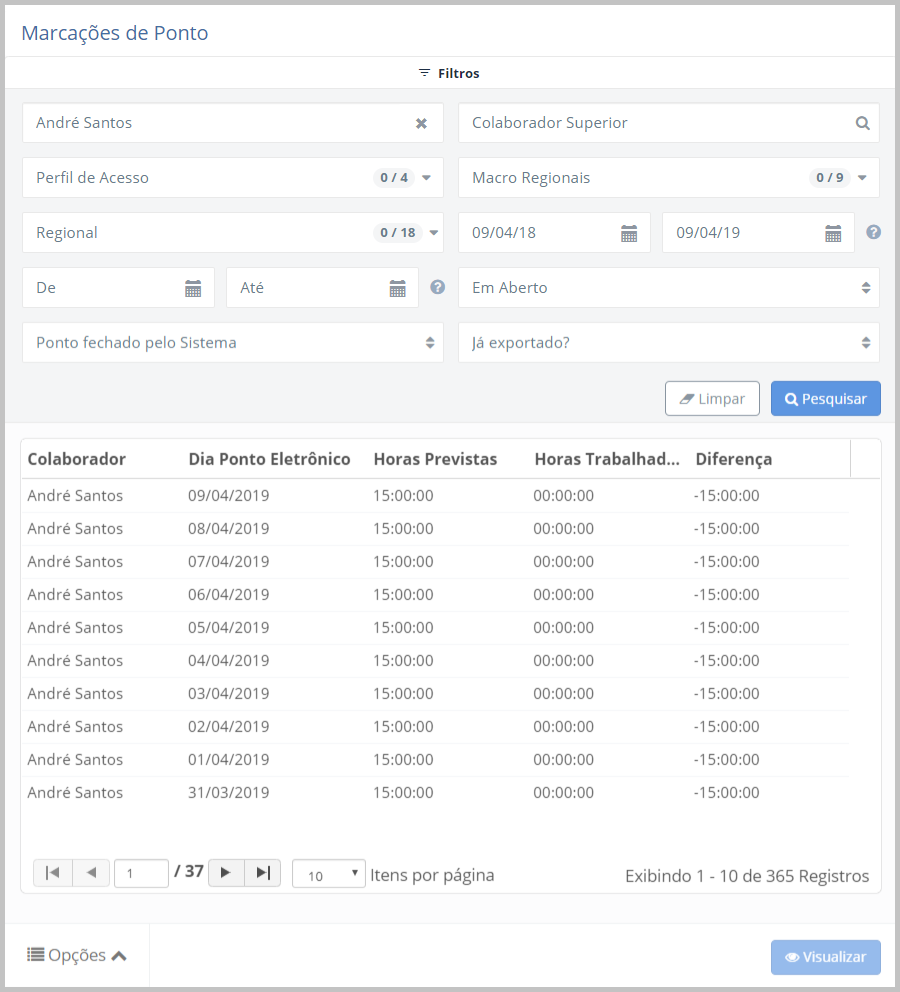Click the help icon beside the Até field
Screen dimensions: 900x992
[437, 287]
